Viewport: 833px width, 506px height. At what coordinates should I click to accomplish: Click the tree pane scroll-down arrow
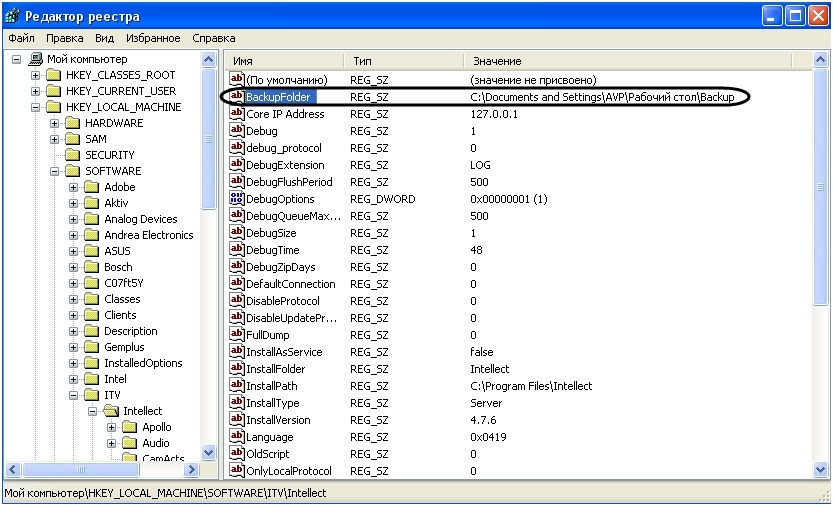click(209, 453)
